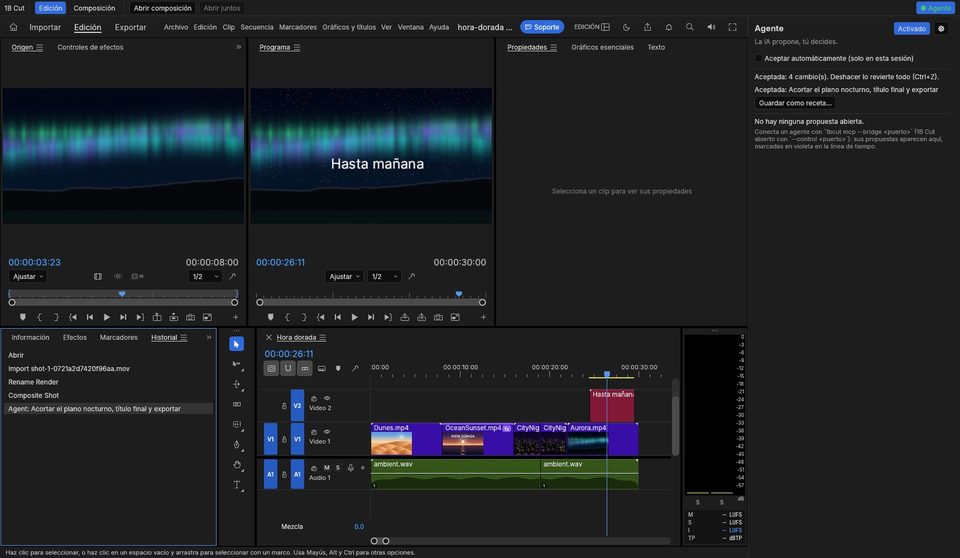This screenshot has height=558, width=960.
Task: Mute the Audio 1 track
Action: [x=326, y=467]
